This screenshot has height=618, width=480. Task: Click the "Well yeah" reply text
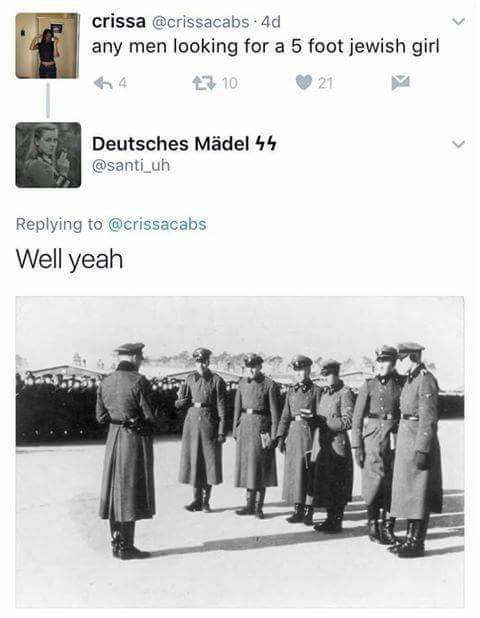[69, 260]
